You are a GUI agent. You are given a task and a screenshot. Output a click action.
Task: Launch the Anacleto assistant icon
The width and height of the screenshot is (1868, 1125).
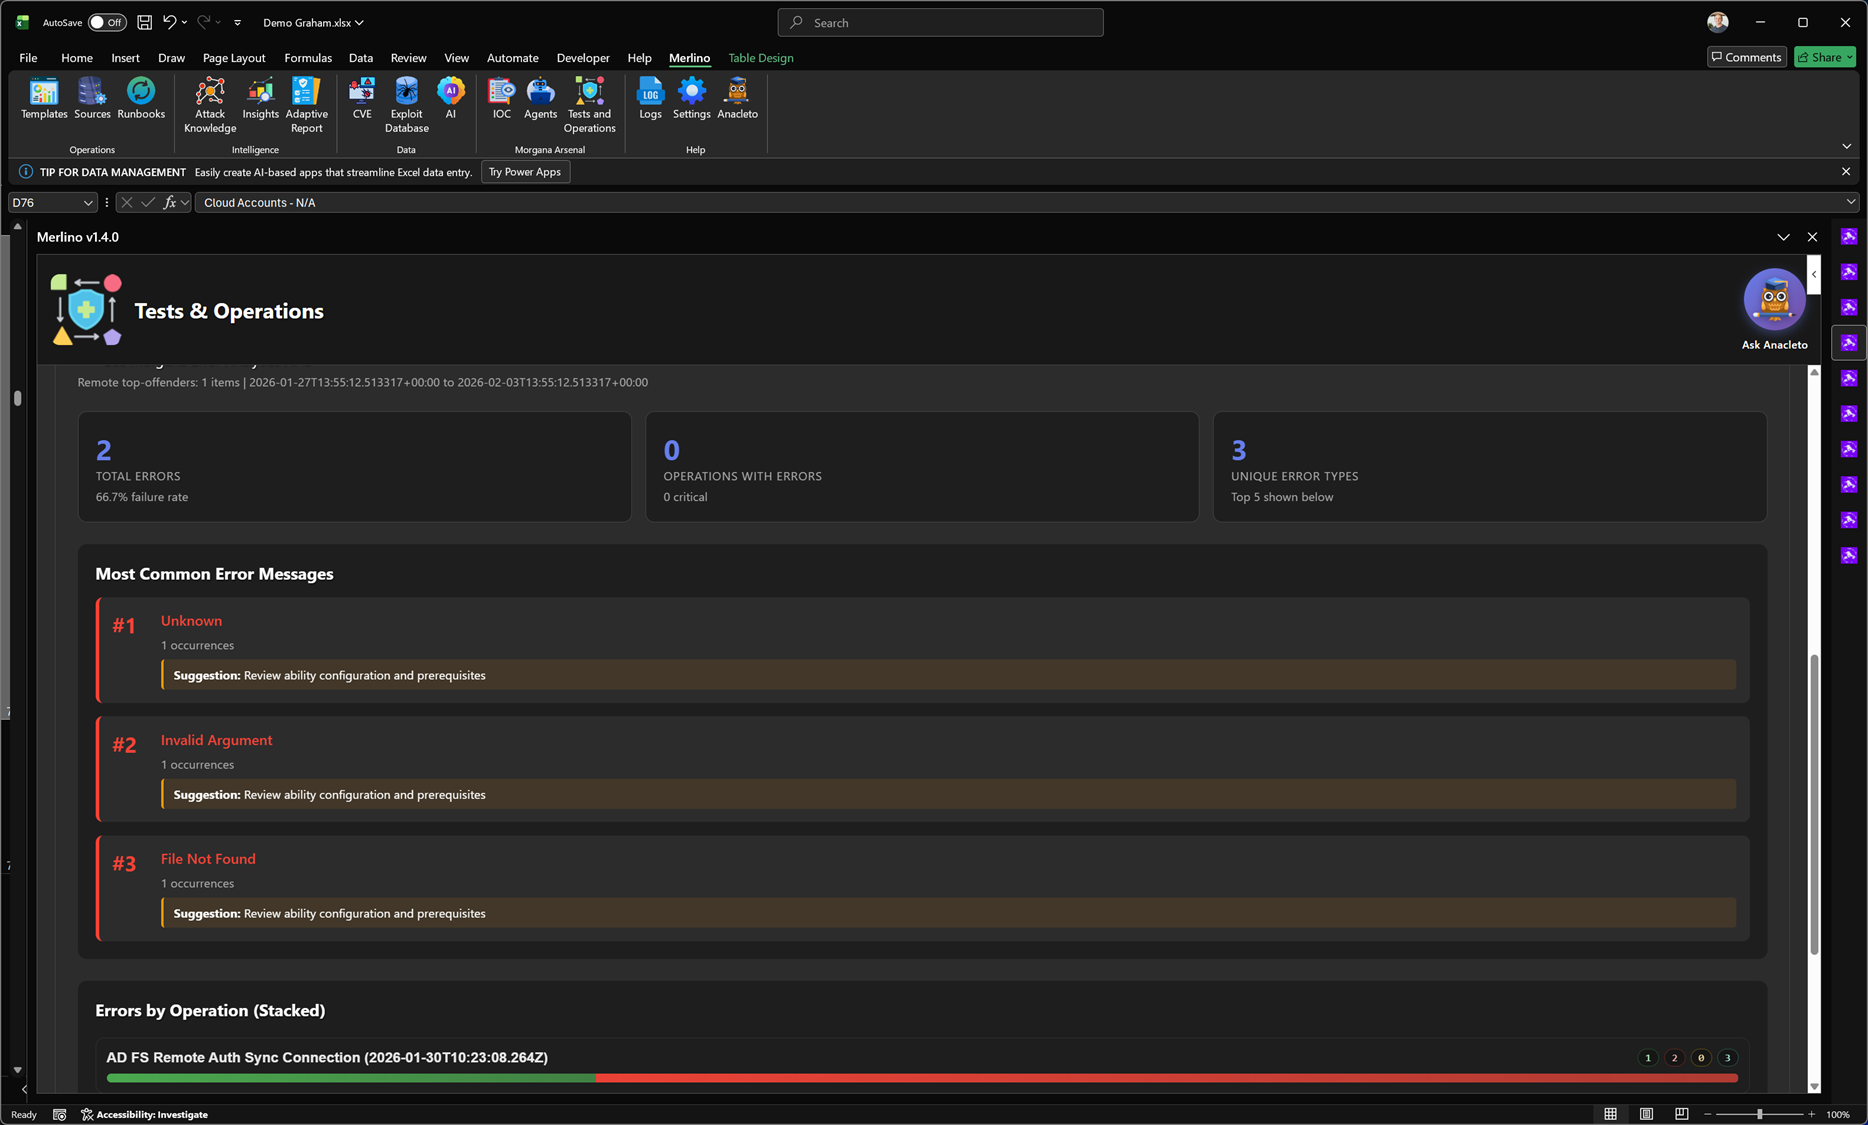point(737,100)
